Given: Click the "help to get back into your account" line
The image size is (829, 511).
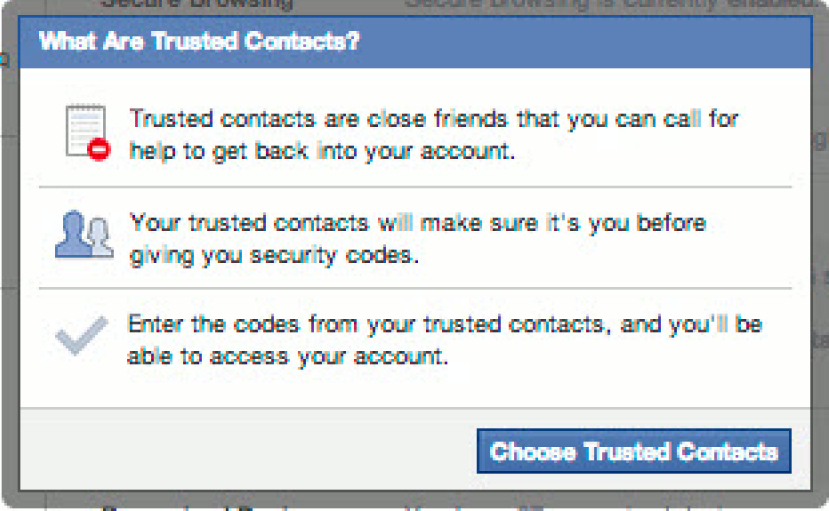Looking at the screenshot, I should pyautogui.click(x=320, y=151).
